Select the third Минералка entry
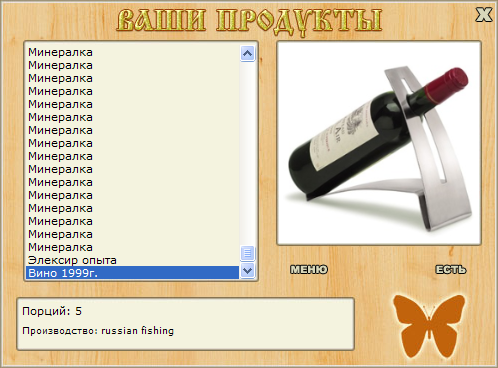This screenshot has width=498, height=368. click(132, 78)
